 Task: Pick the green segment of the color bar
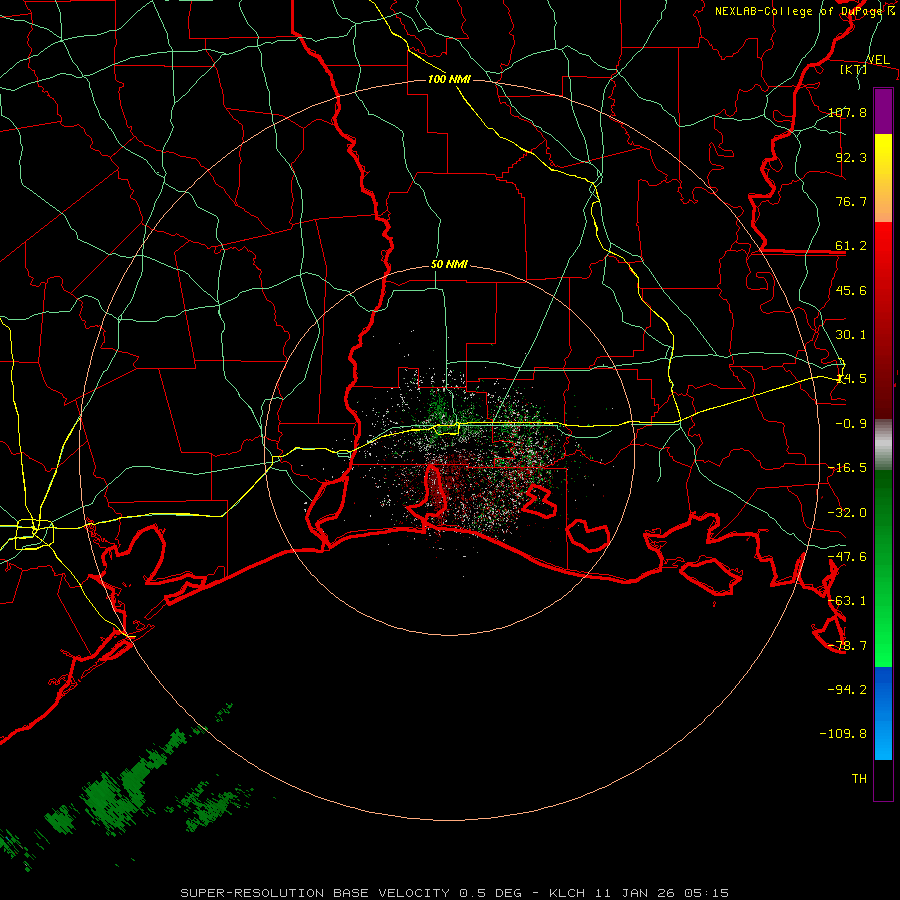[883, 568]
